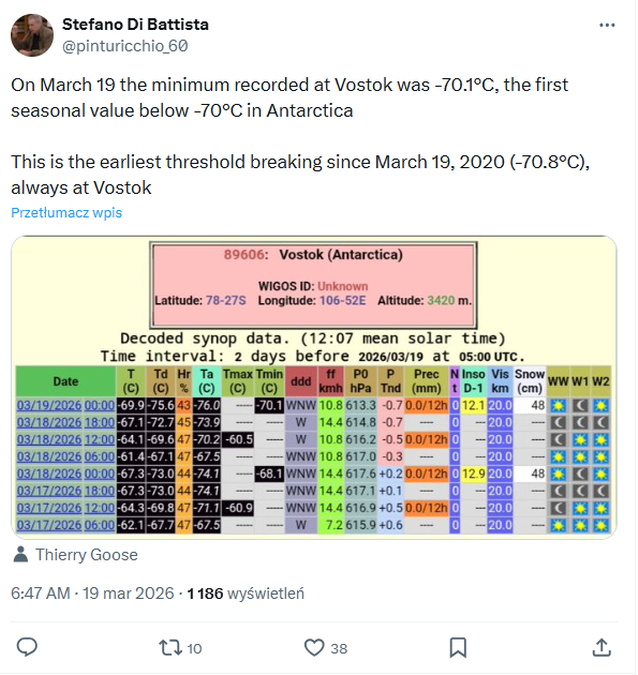Click the share upload icon
Image resolution: width=638 pixels, height=675 pixels.
pos(602,647)
